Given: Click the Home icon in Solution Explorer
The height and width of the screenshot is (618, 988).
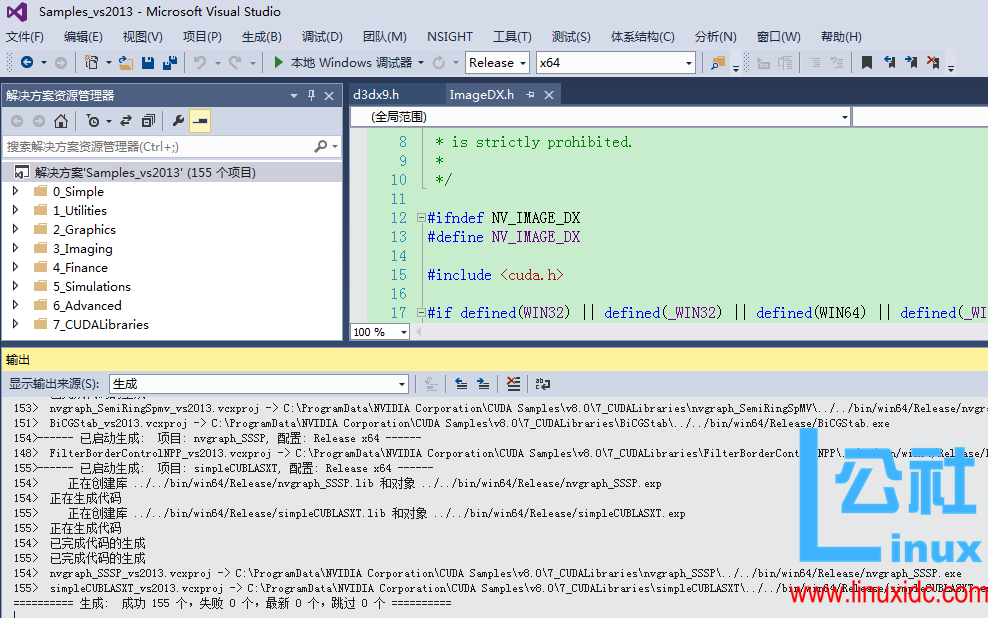Looking at the screenshot, I should pos(60,121).
